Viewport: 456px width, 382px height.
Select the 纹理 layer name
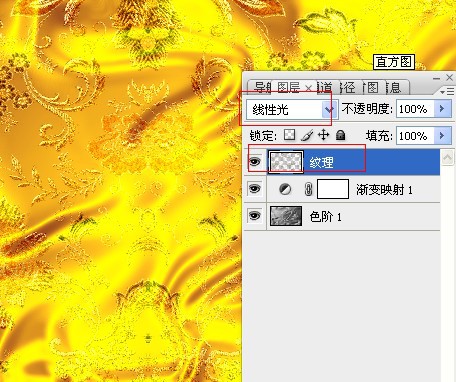(321, 163)
